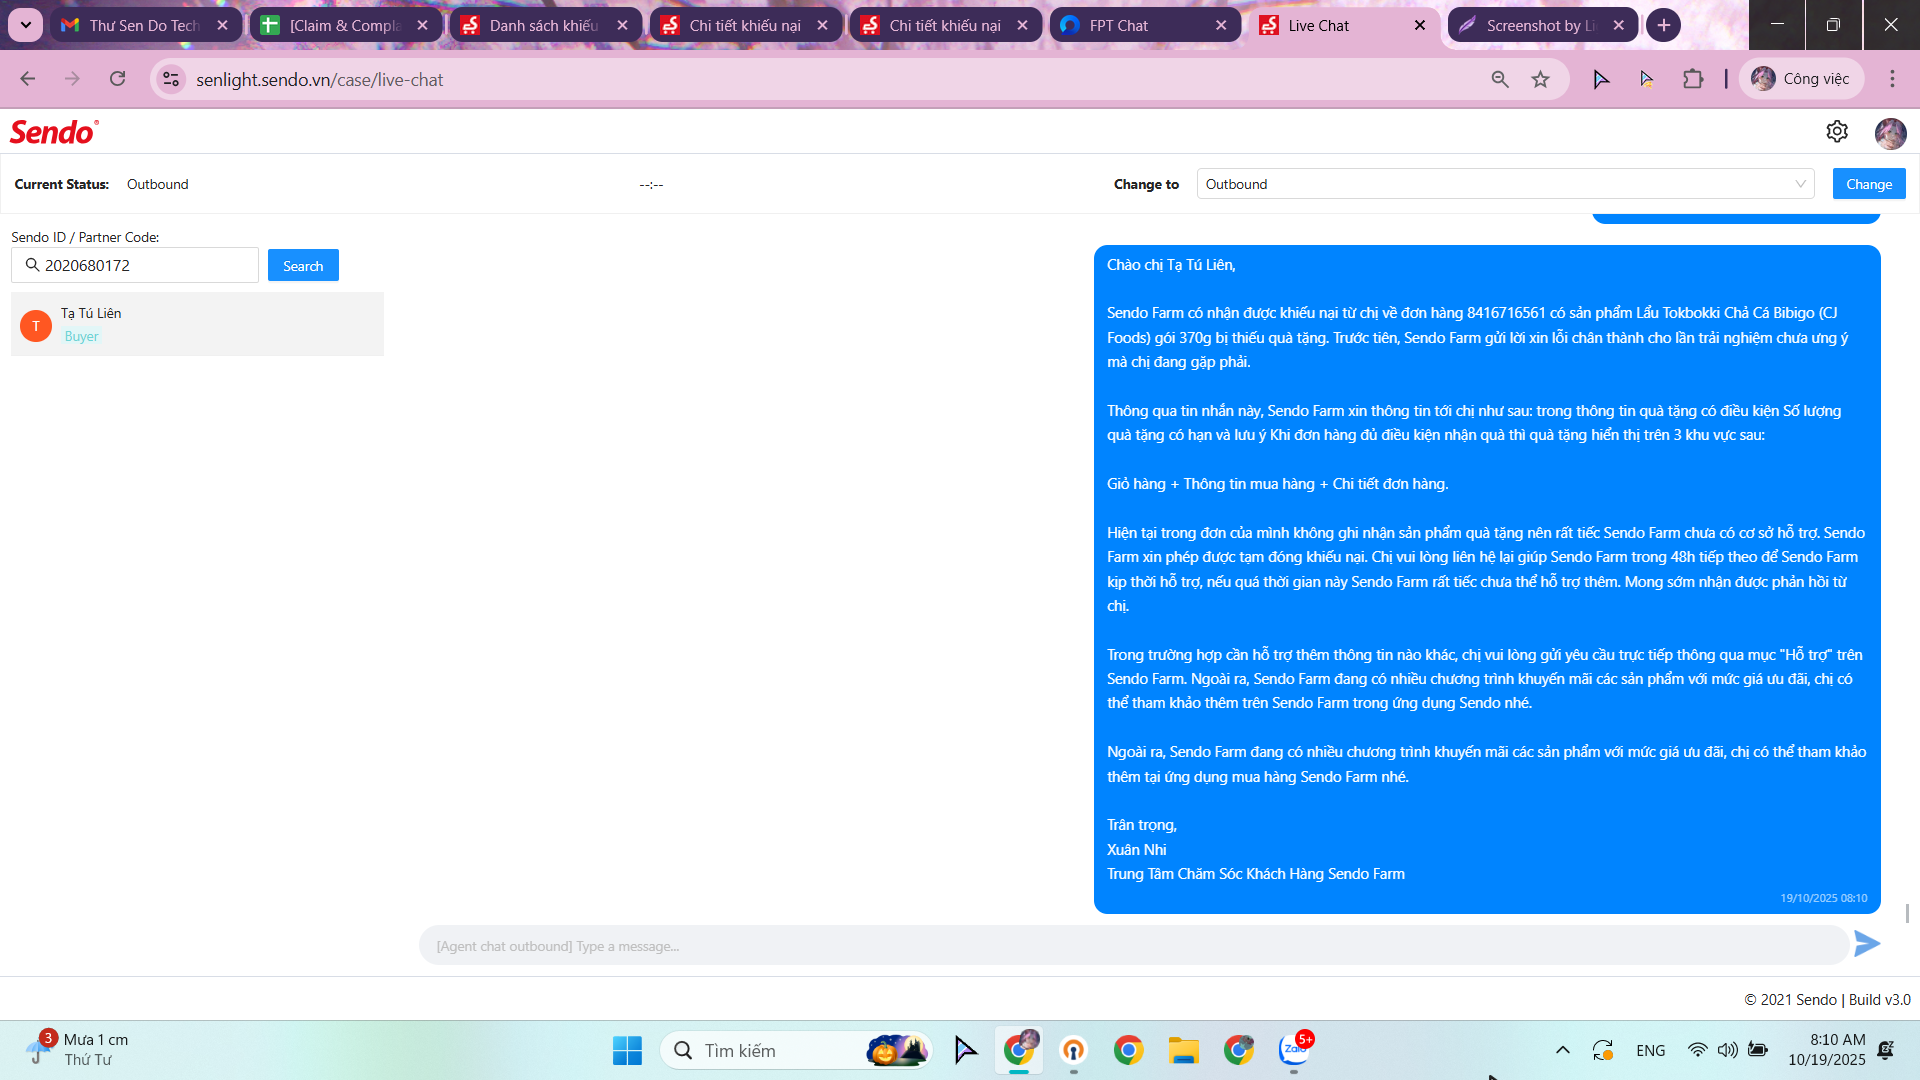Click the send message arrow icon

pos(1866,944)
